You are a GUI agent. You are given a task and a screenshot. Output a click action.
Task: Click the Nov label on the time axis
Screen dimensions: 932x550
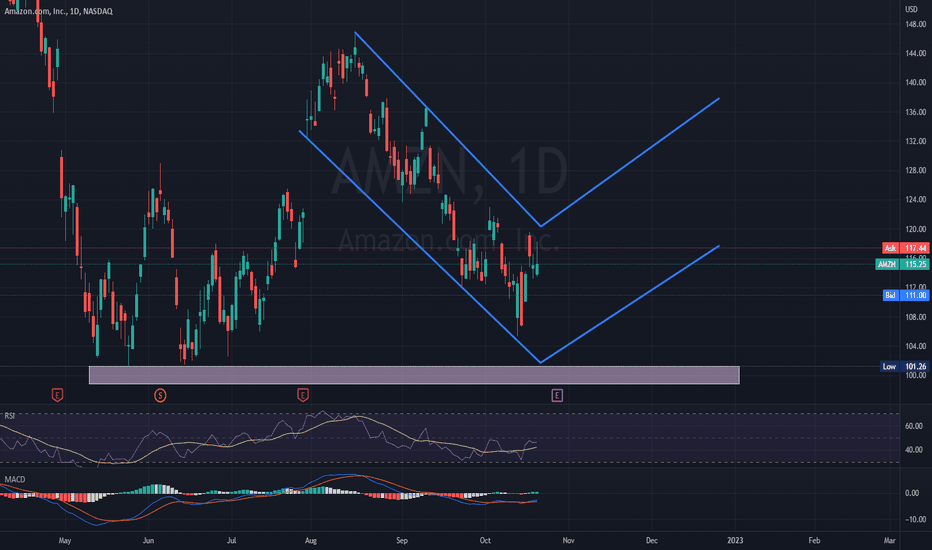point(568,540)
